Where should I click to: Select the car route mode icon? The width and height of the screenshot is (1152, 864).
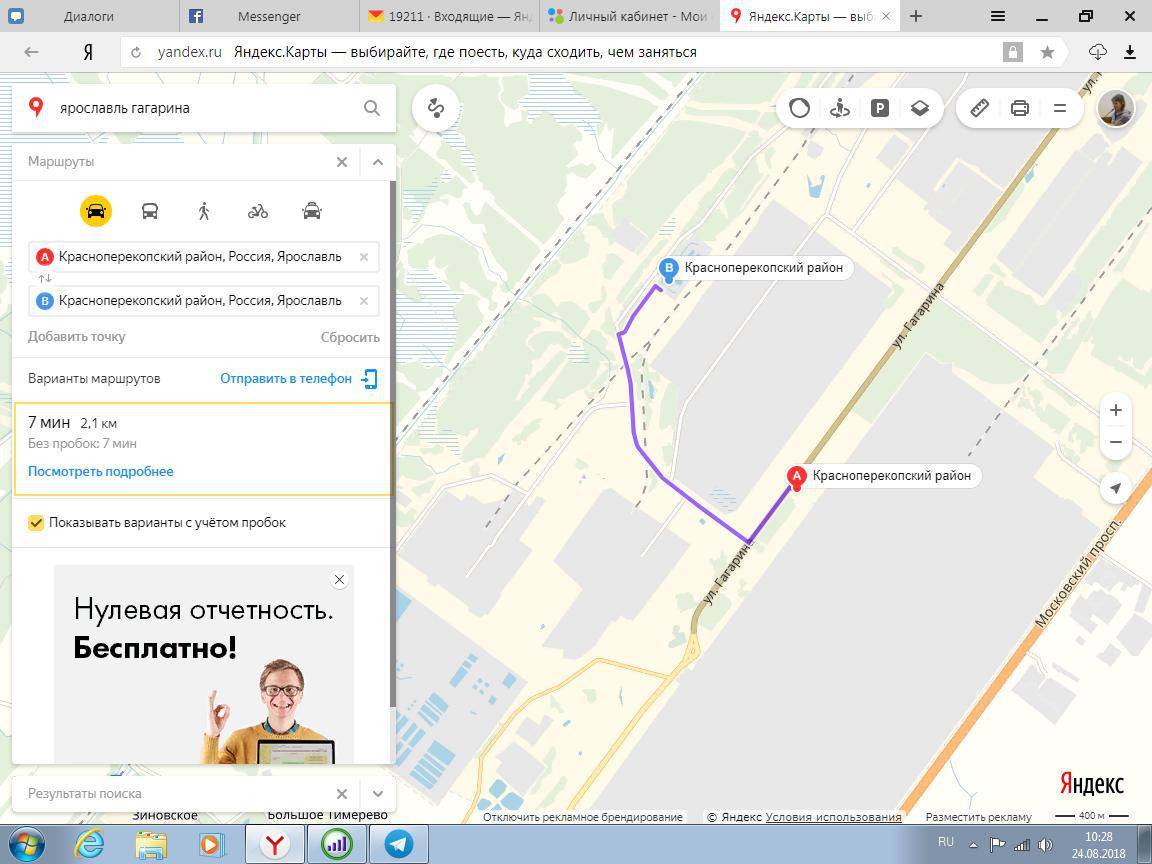pyautogui.click(x=96, y=212)
